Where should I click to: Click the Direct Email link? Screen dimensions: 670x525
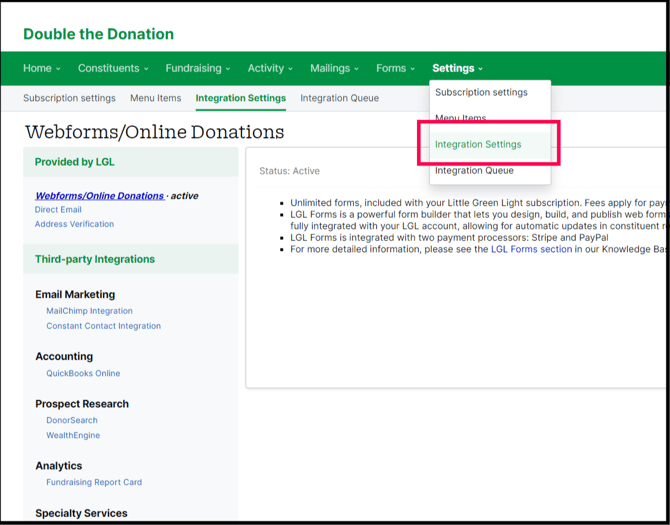[x=58, y=210]
